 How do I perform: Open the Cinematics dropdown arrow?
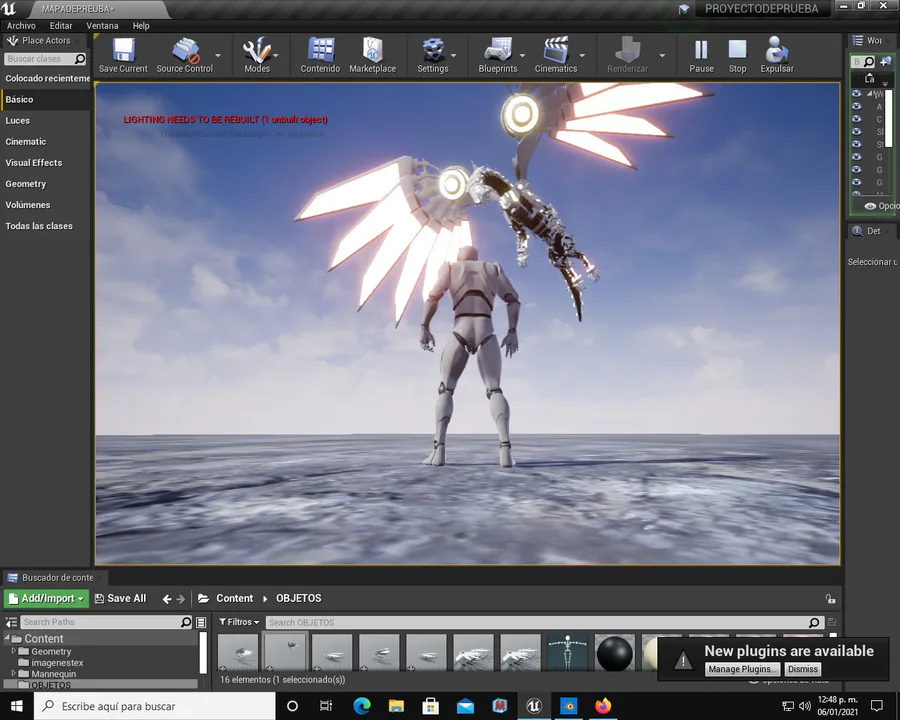[x=582, y=56]
